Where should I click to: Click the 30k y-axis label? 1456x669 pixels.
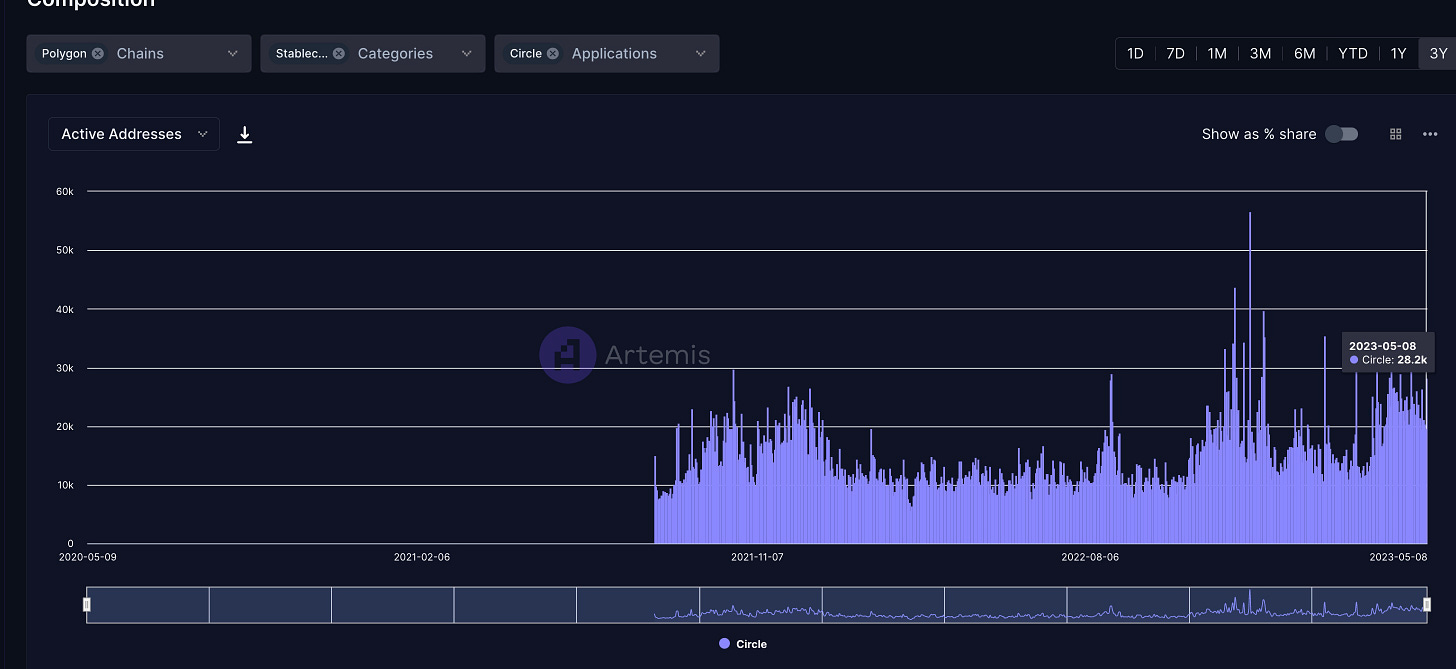[65, 368]
